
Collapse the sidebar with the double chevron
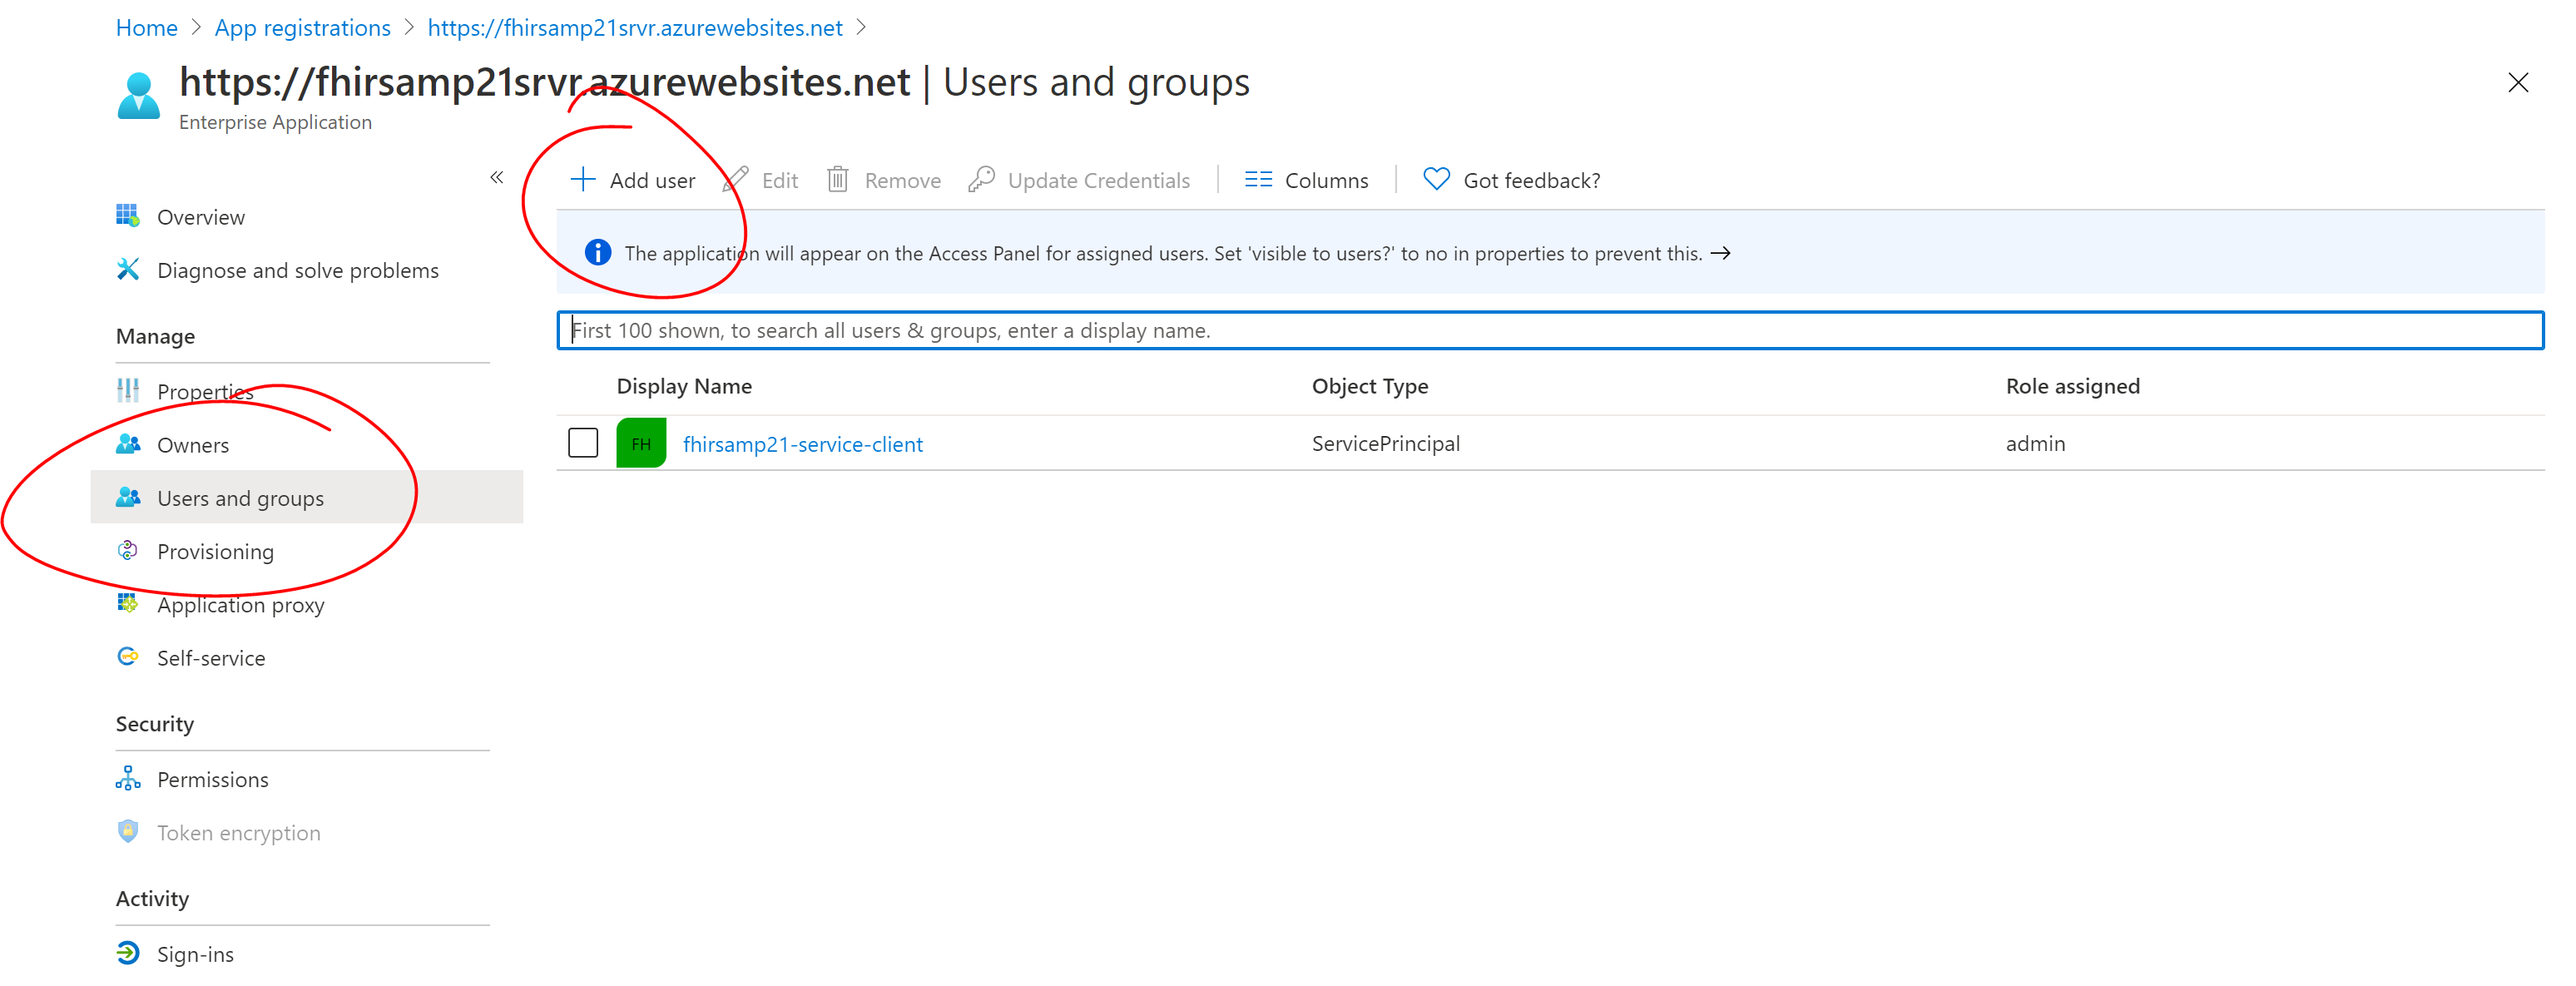click(497, 177)
